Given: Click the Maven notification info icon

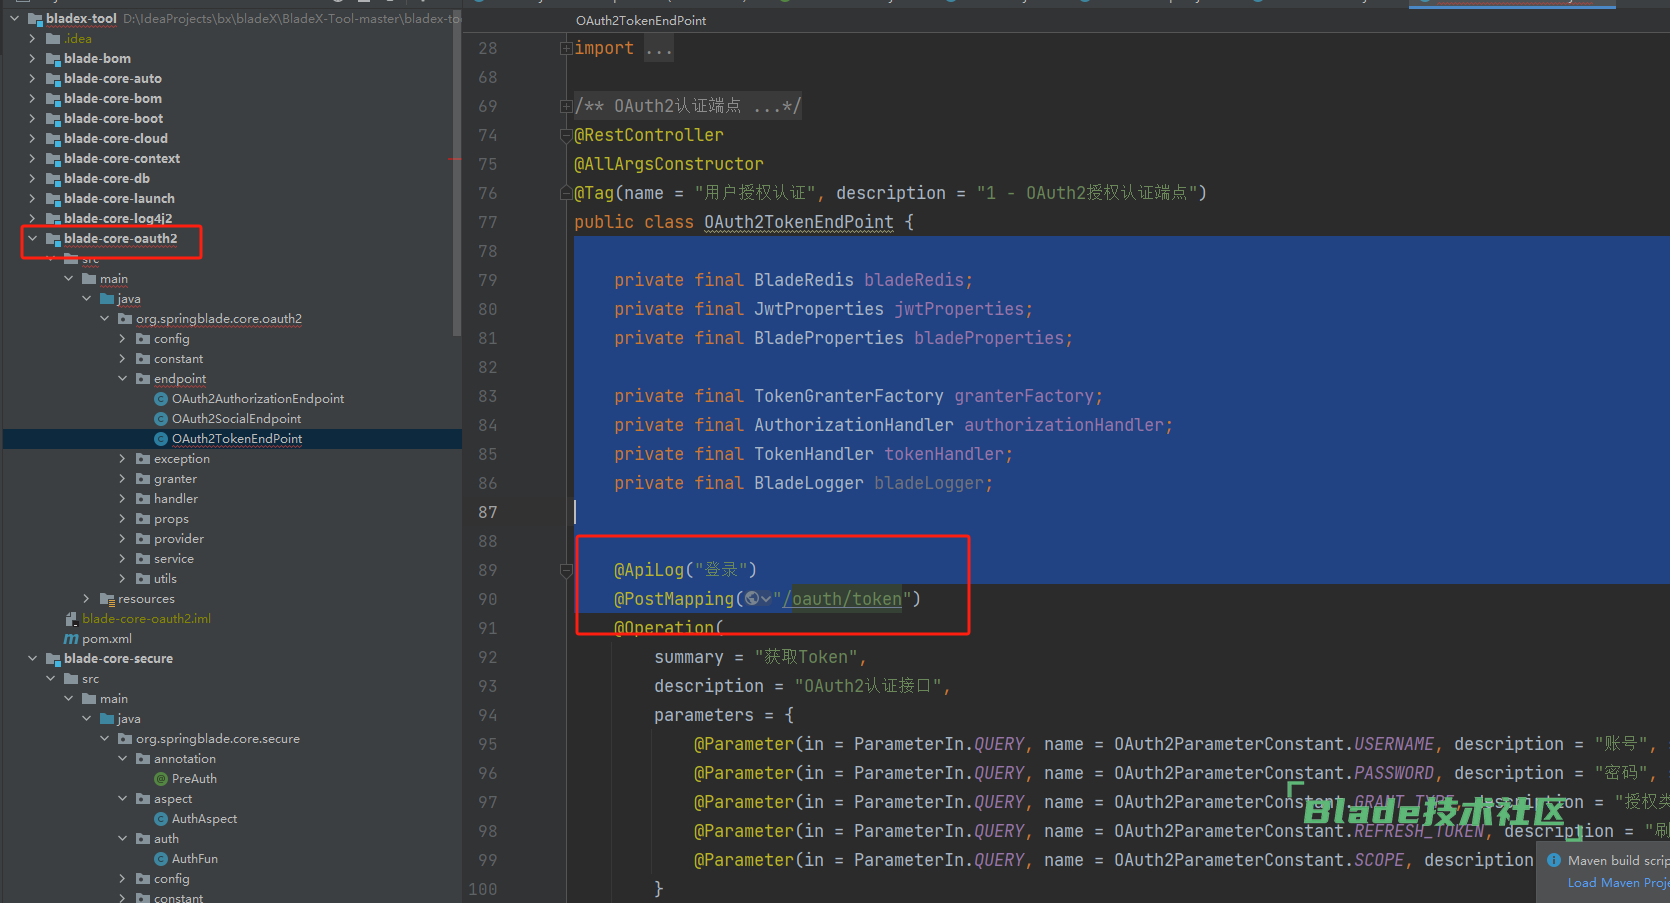Looking at the screenshot, I should click(1554, 860).
